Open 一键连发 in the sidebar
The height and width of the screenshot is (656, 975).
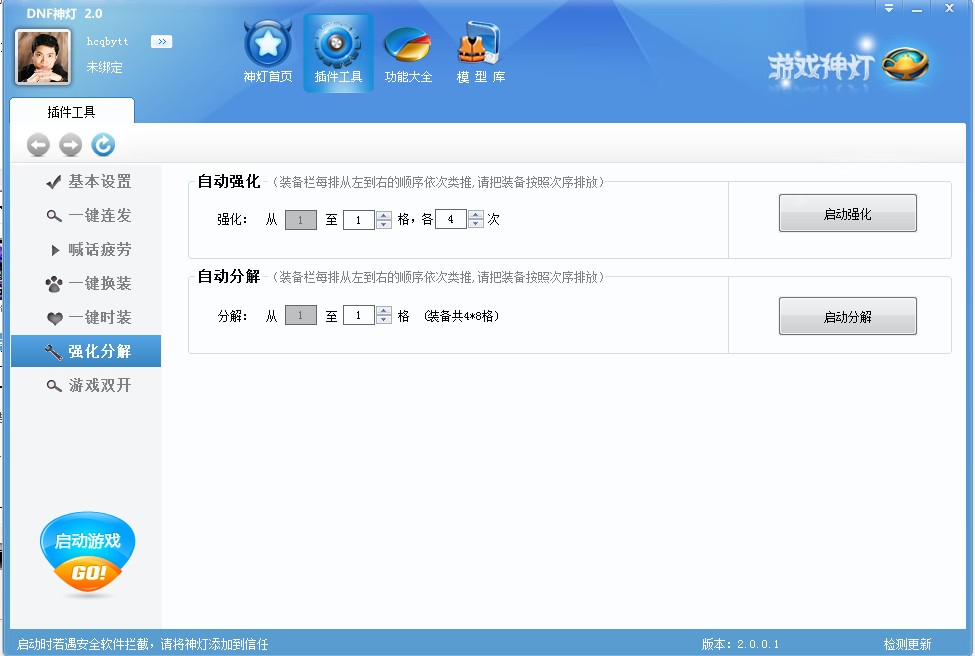(x=86, y=216)
